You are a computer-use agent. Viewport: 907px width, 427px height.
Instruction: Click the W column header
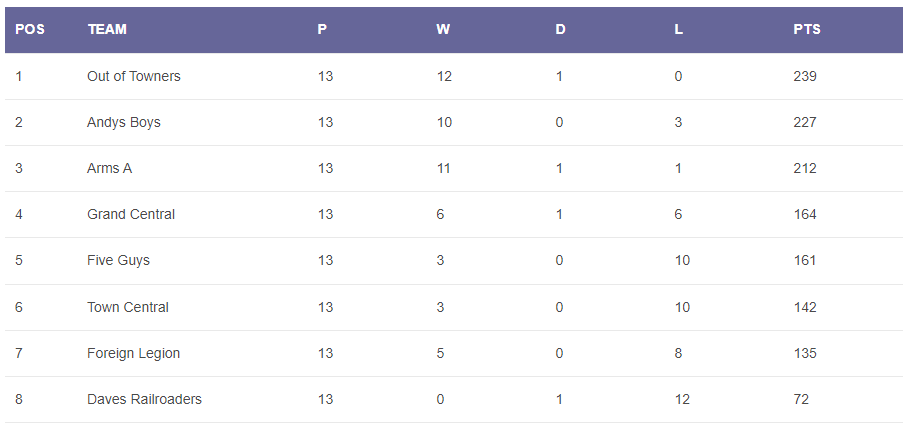click(443, 29)
